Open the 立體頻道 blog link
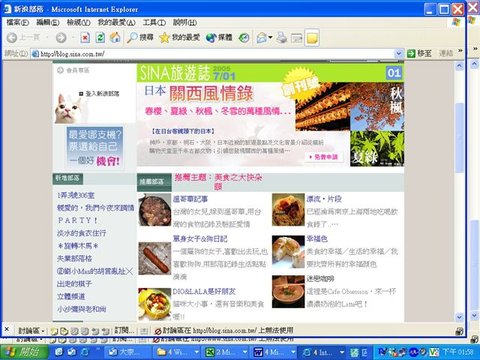The height and width of the screenshot is (360, 480). (x=71, y=296)
